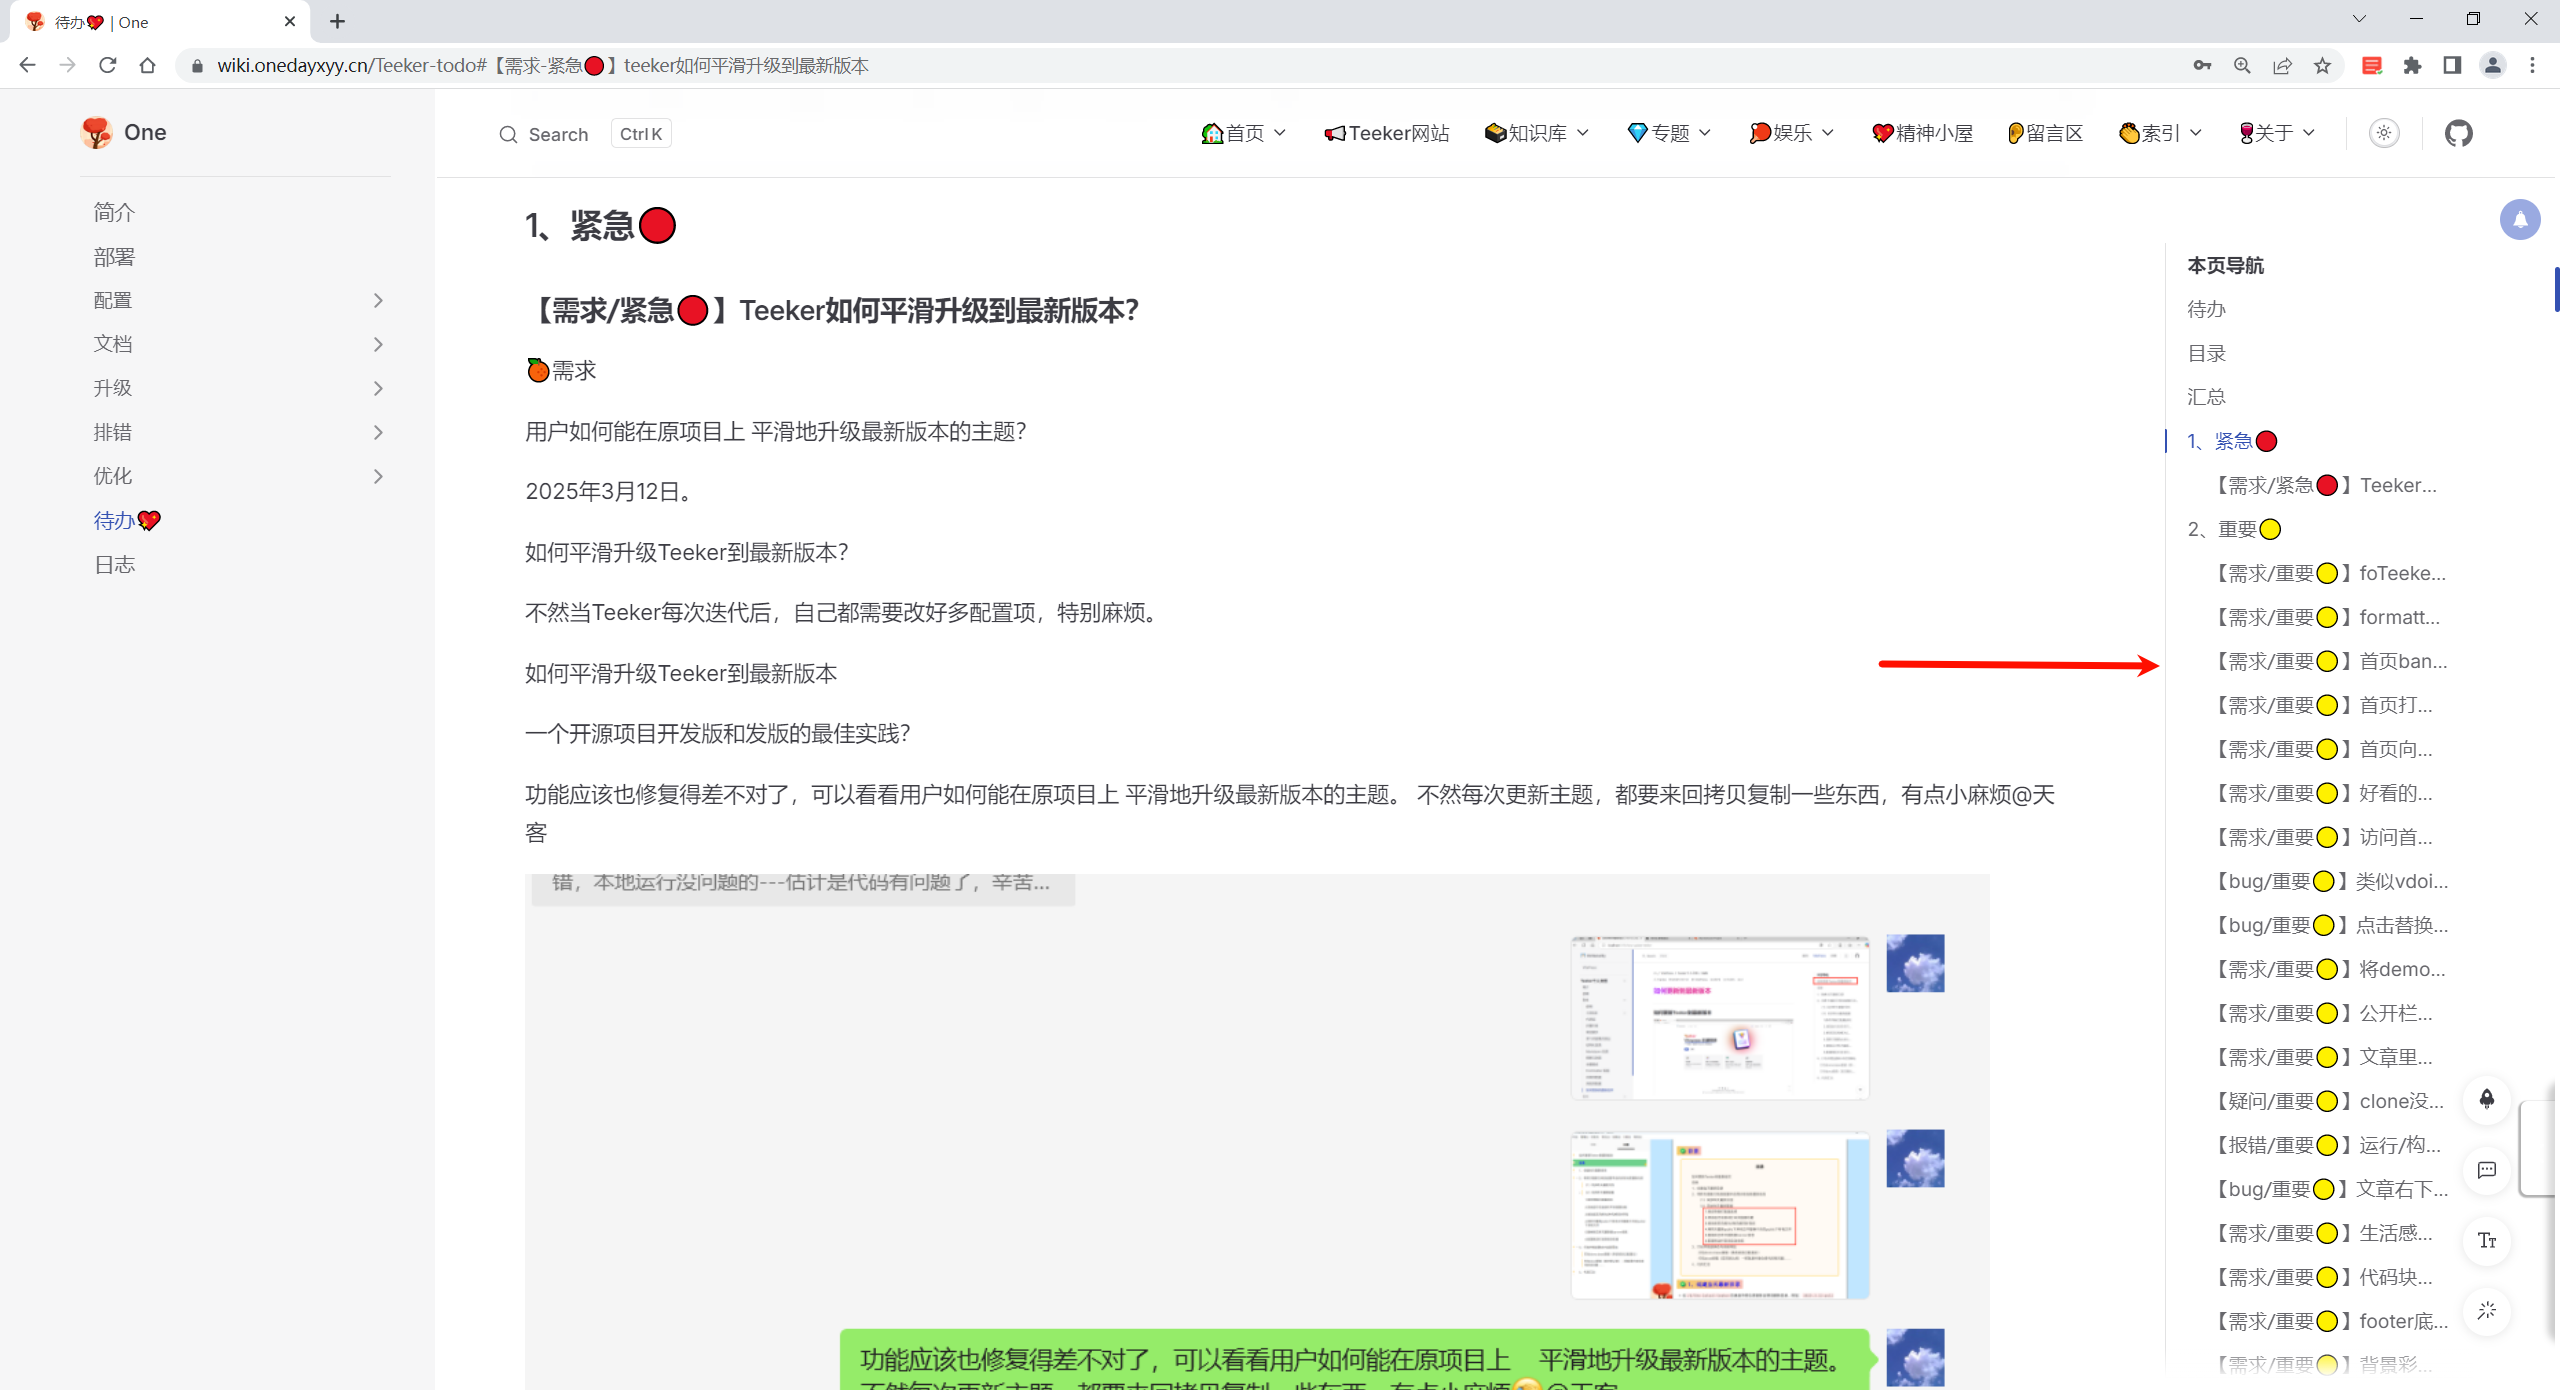Open the Teeker网站 nav item

(x=1386, y=133)
